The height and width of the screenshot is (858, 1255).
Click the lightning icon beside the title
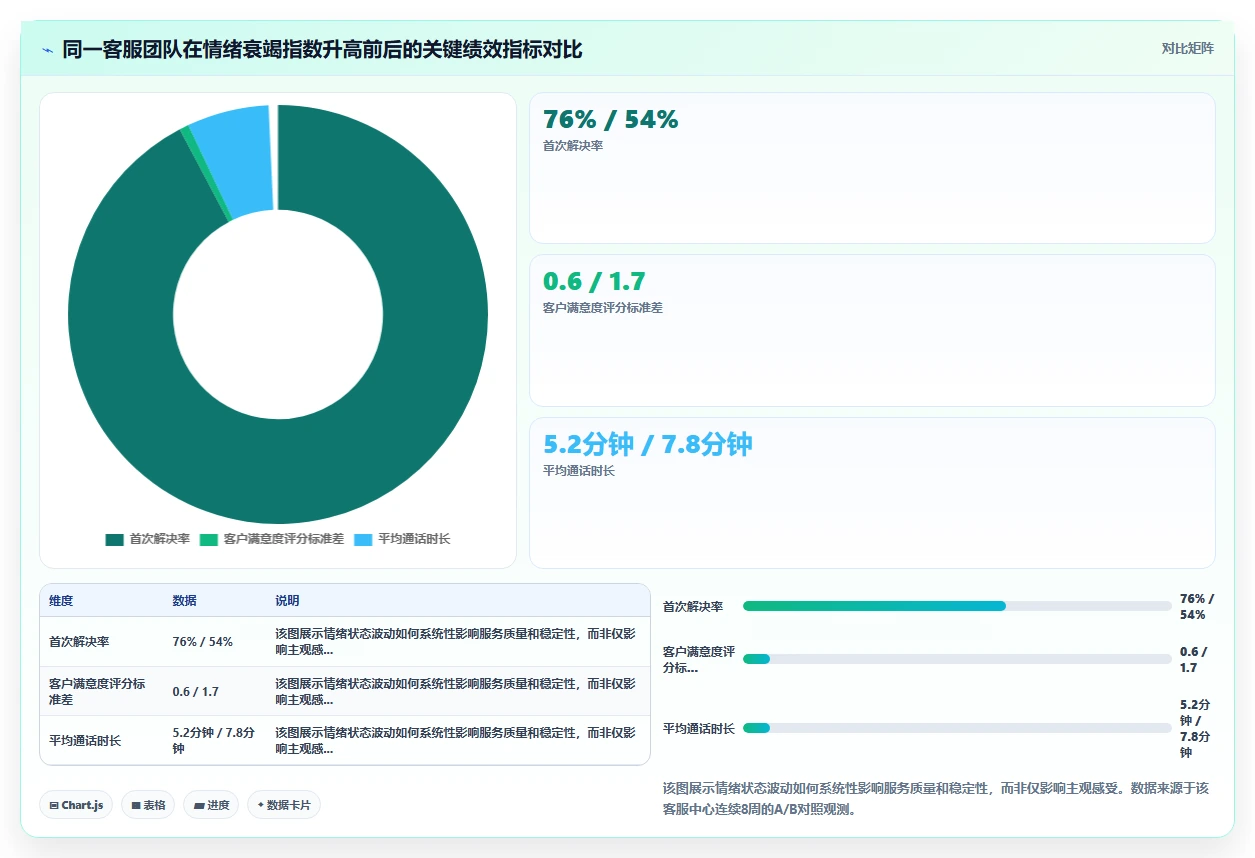48,50
